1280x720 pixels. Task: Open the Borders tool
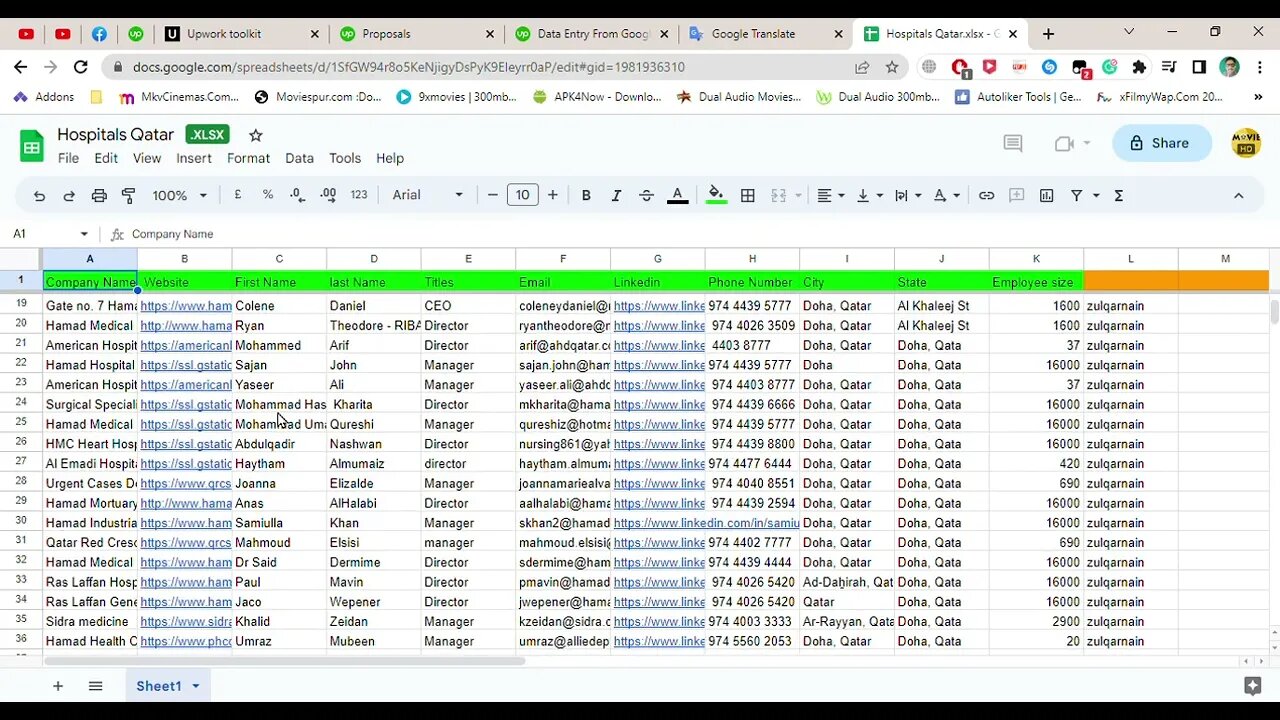click(x=747, y=196)
